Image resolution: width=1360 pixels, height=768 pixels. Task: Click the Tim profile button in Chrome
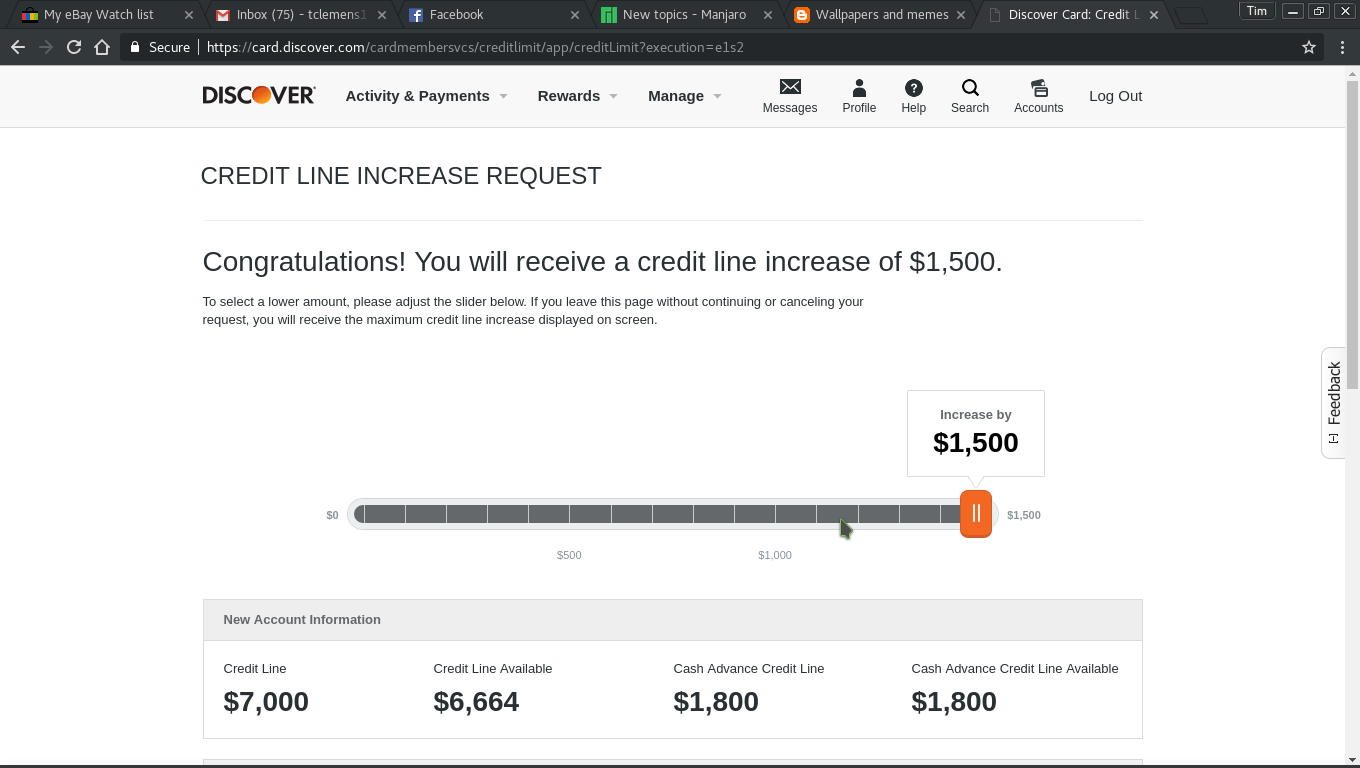tap(1256, 11)
